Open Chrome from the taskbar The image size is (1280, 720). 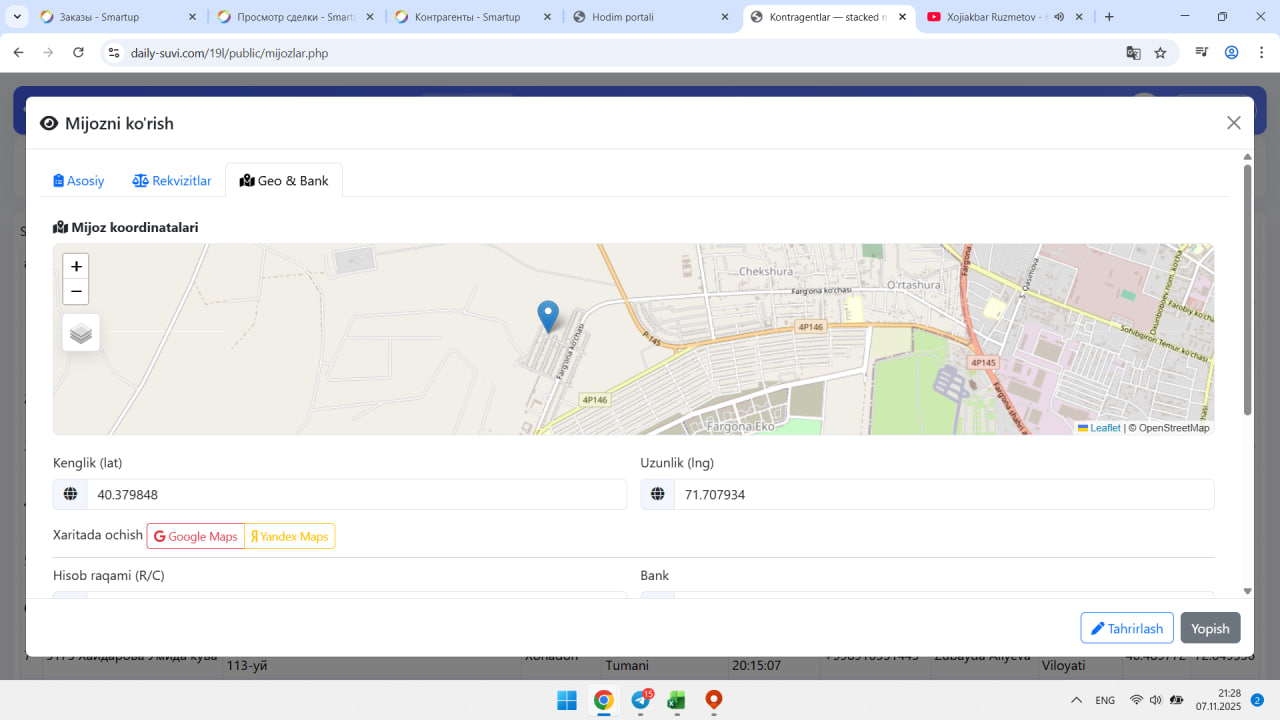(603, 700)
